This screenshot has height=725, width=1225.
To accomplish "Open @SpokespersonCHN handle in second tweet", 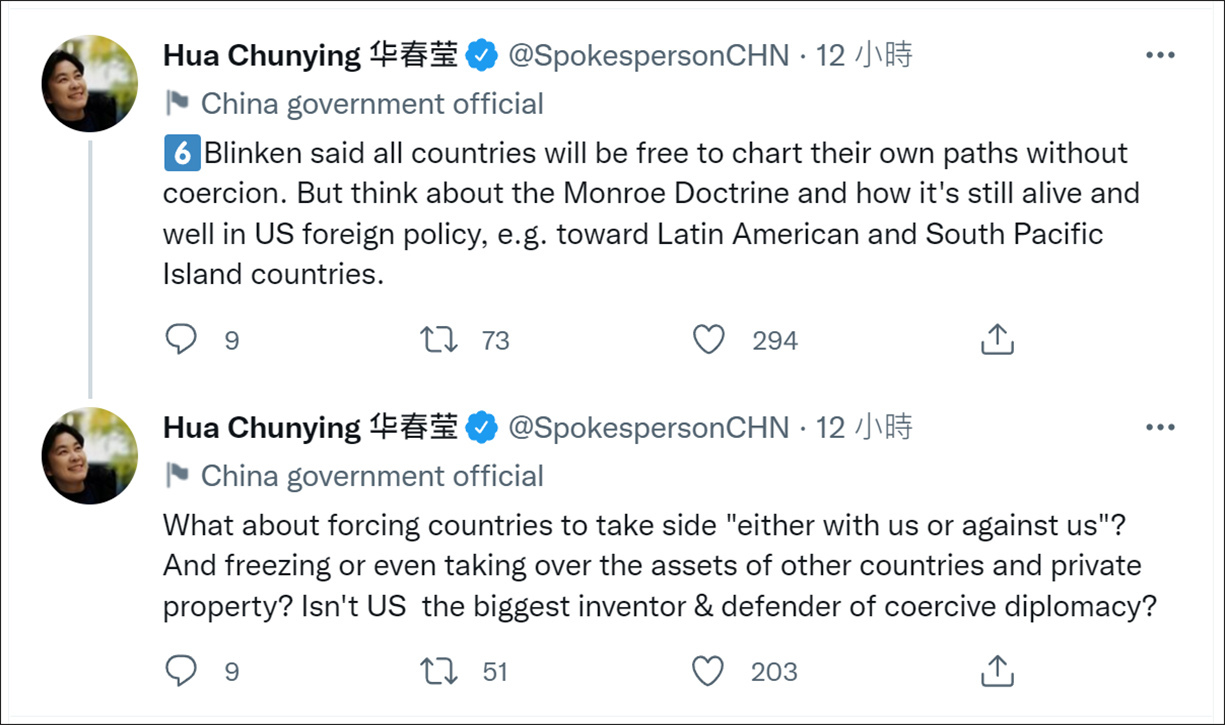I will [x=648, y=428].
